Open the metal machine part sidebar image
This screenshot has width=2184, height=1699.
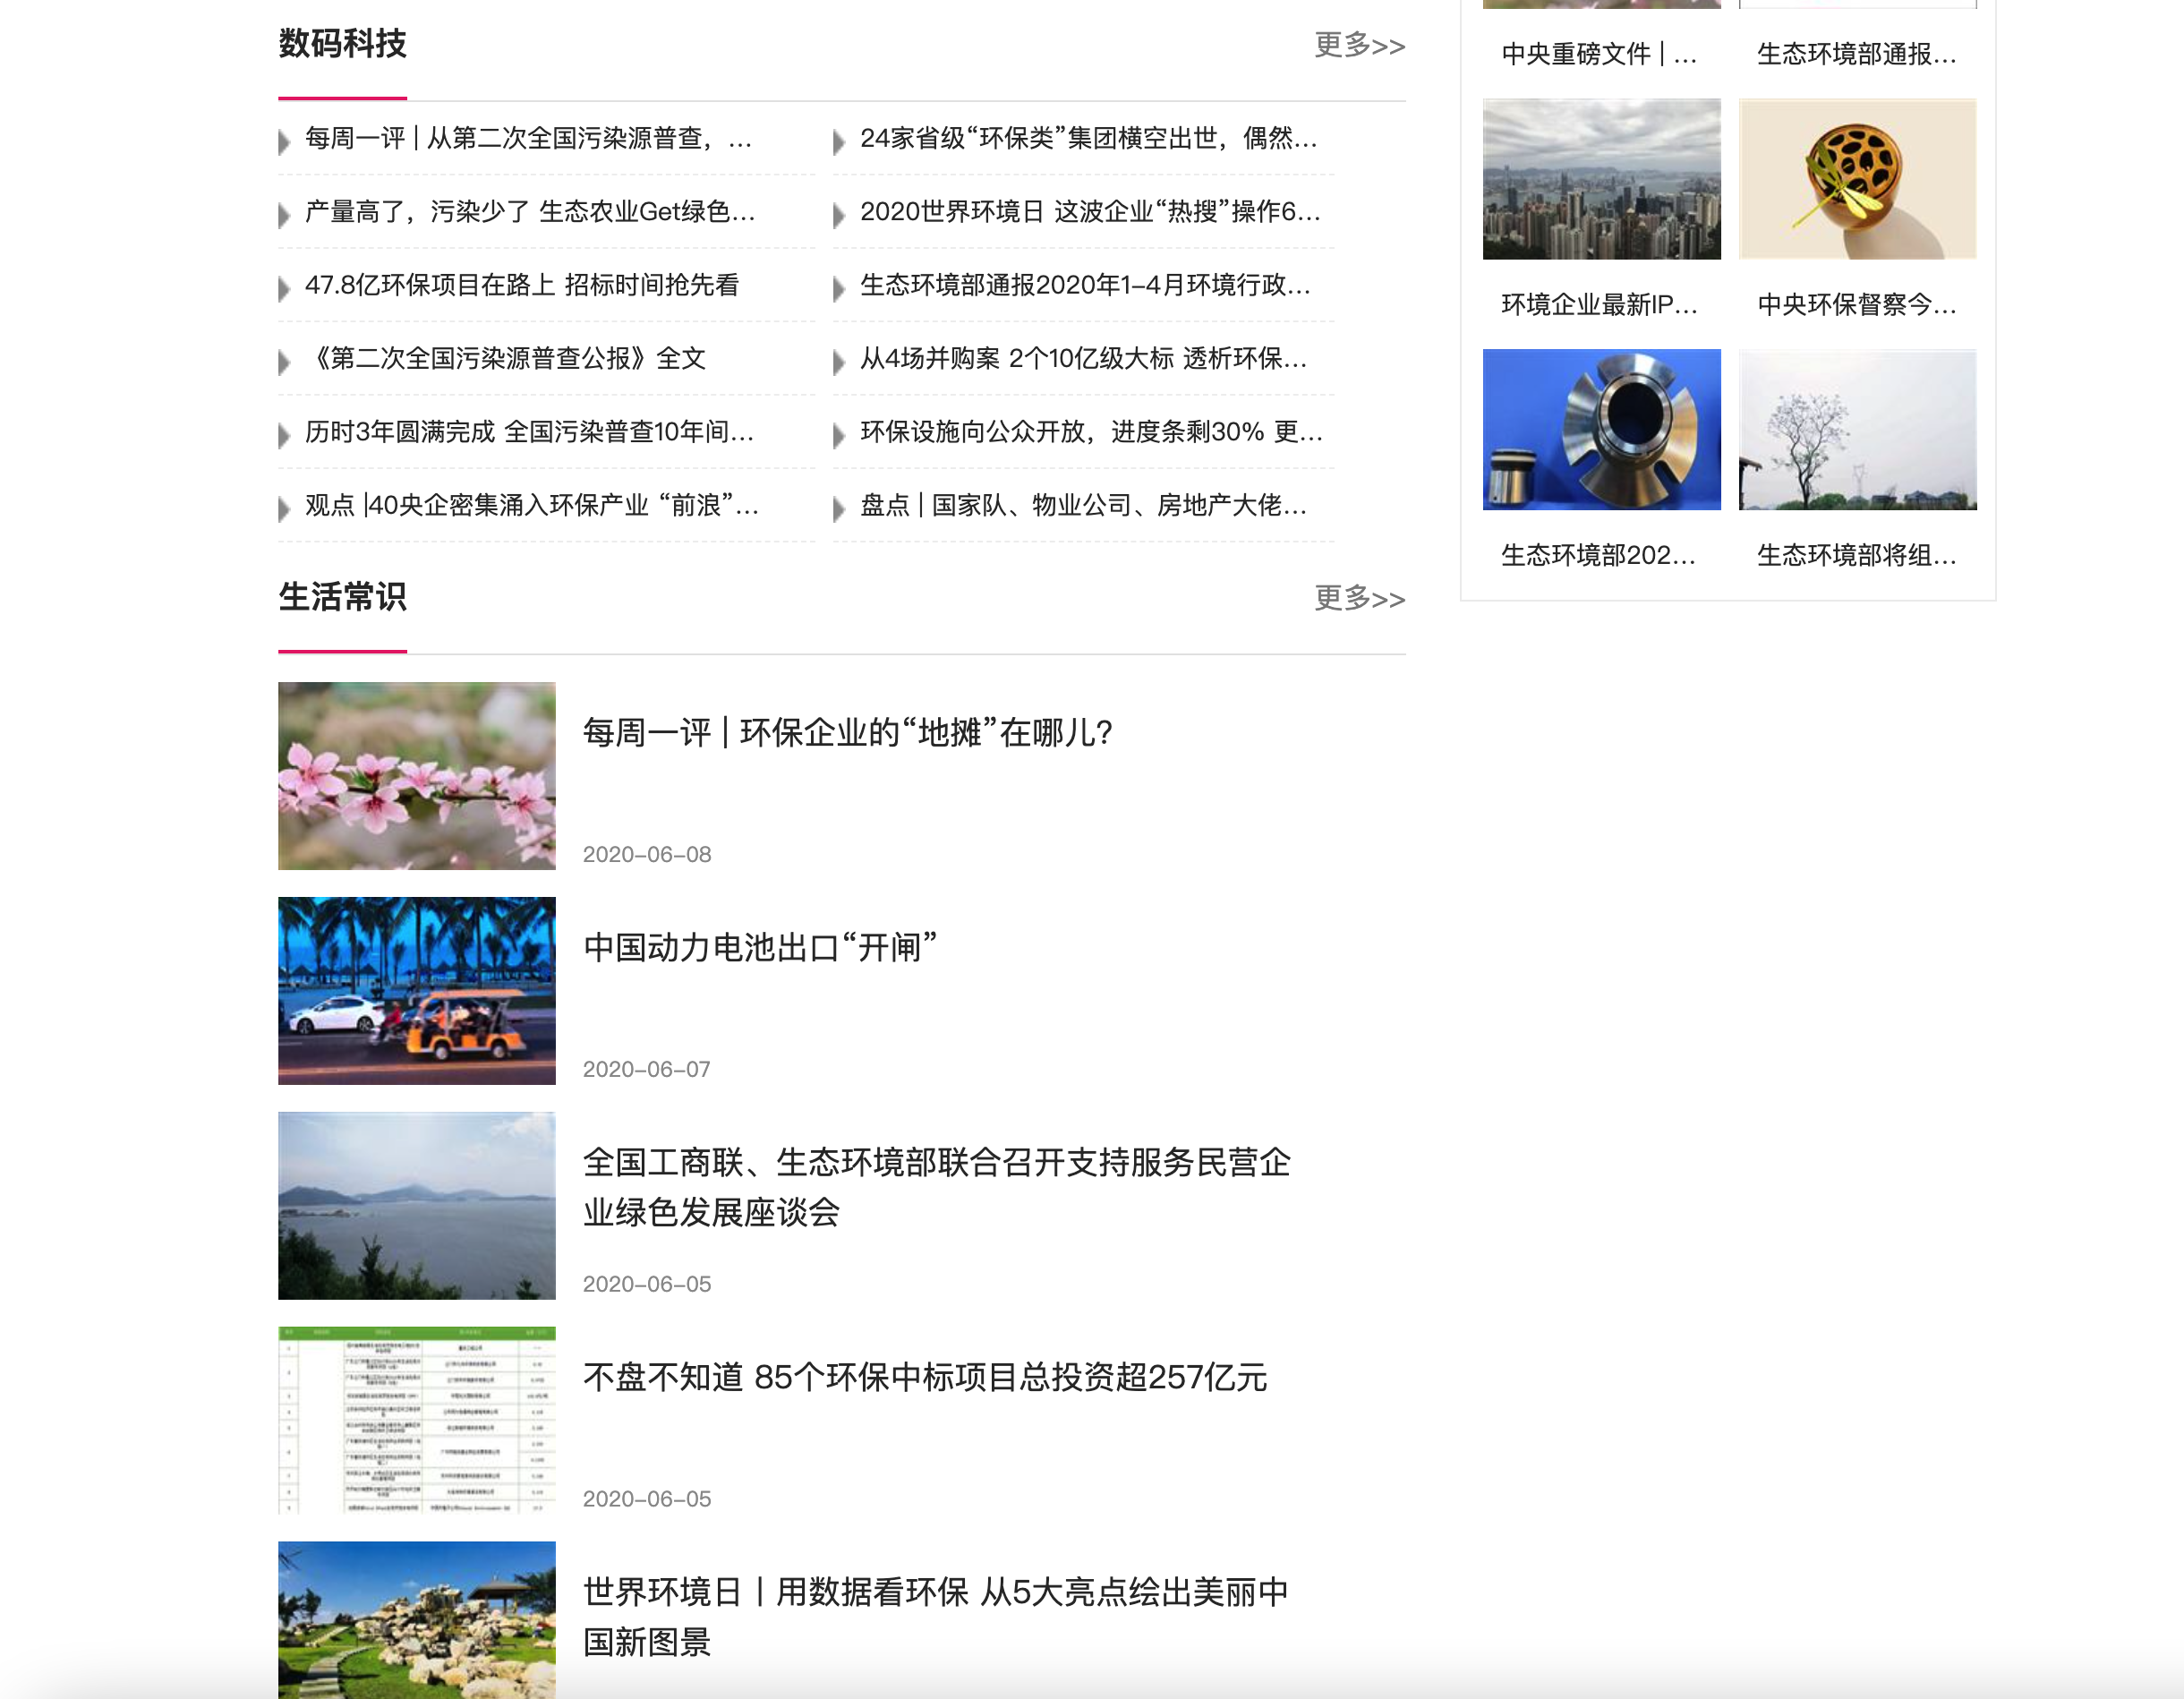coord(1602,430)
